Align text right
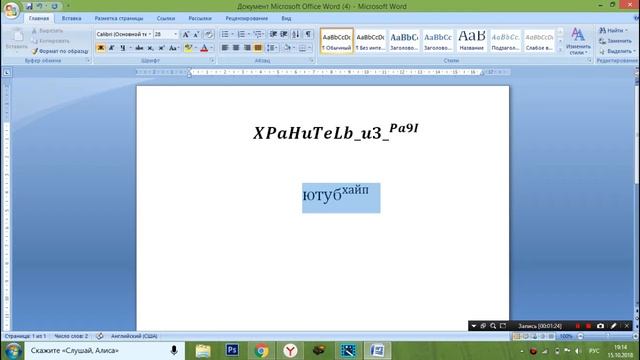Viewport: 640px width, 360px height. click(247, 48)
